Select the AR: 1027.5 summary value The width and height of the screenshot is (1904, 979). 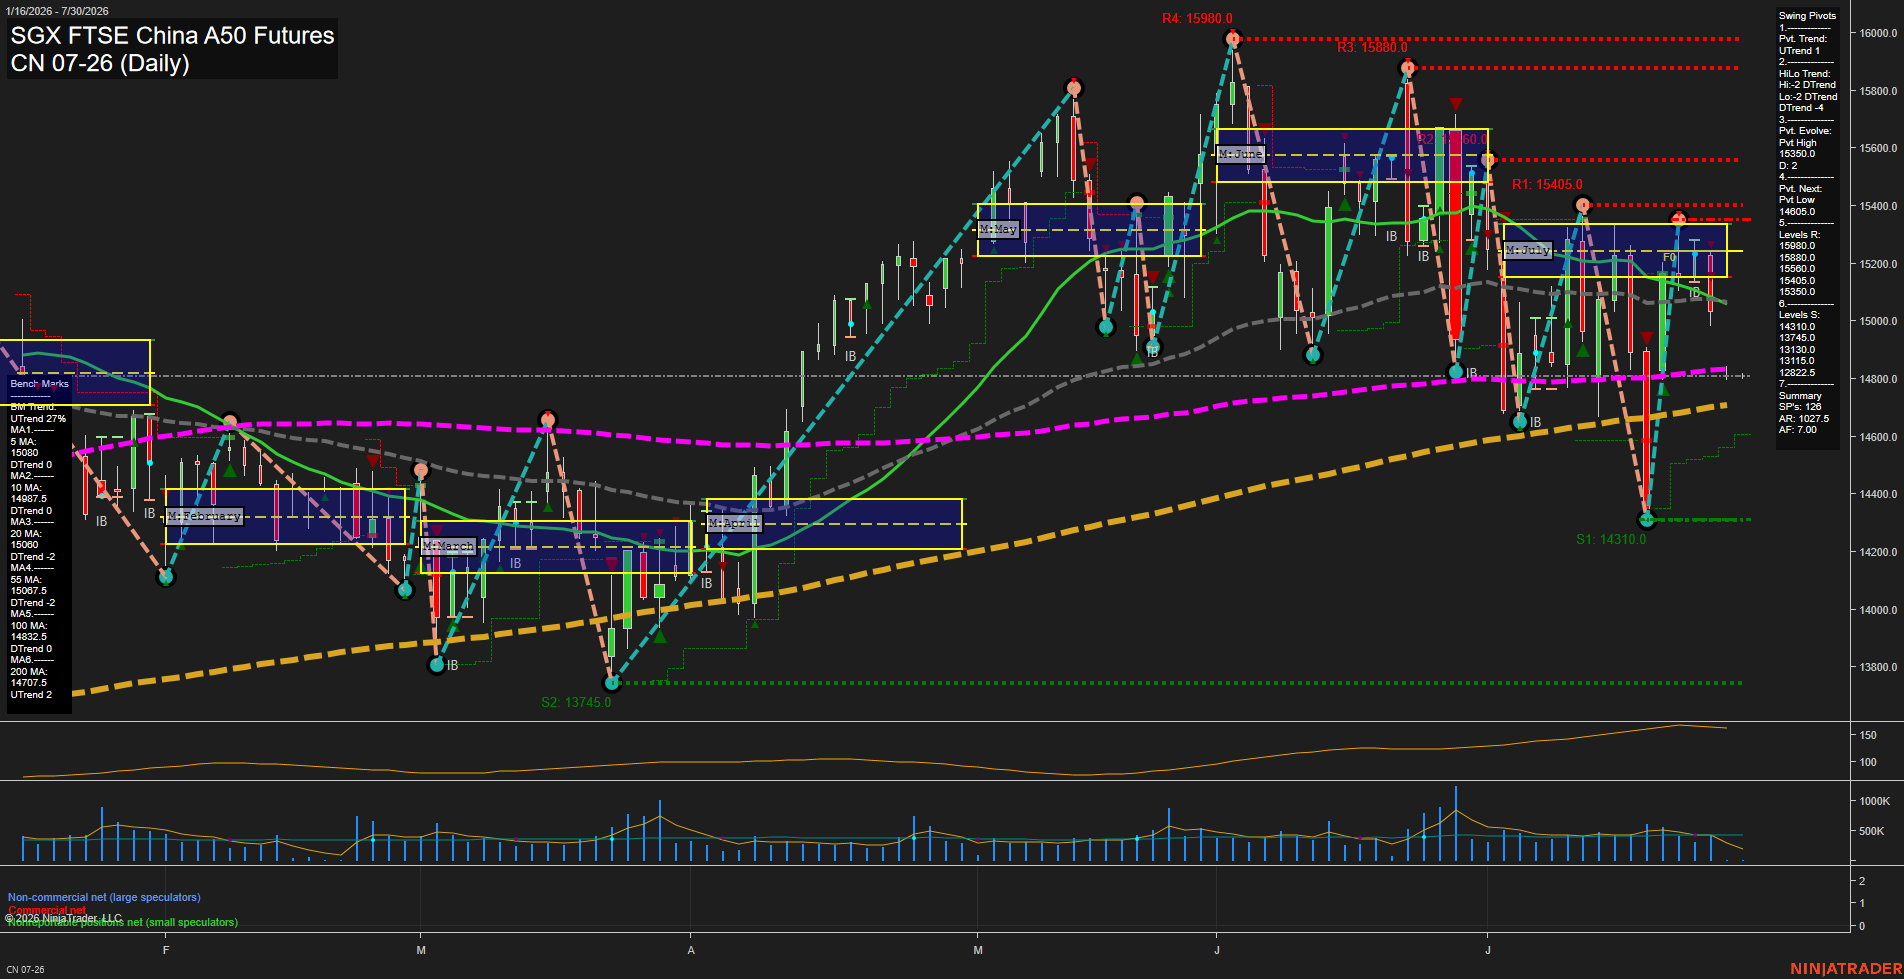point(1804,419)
